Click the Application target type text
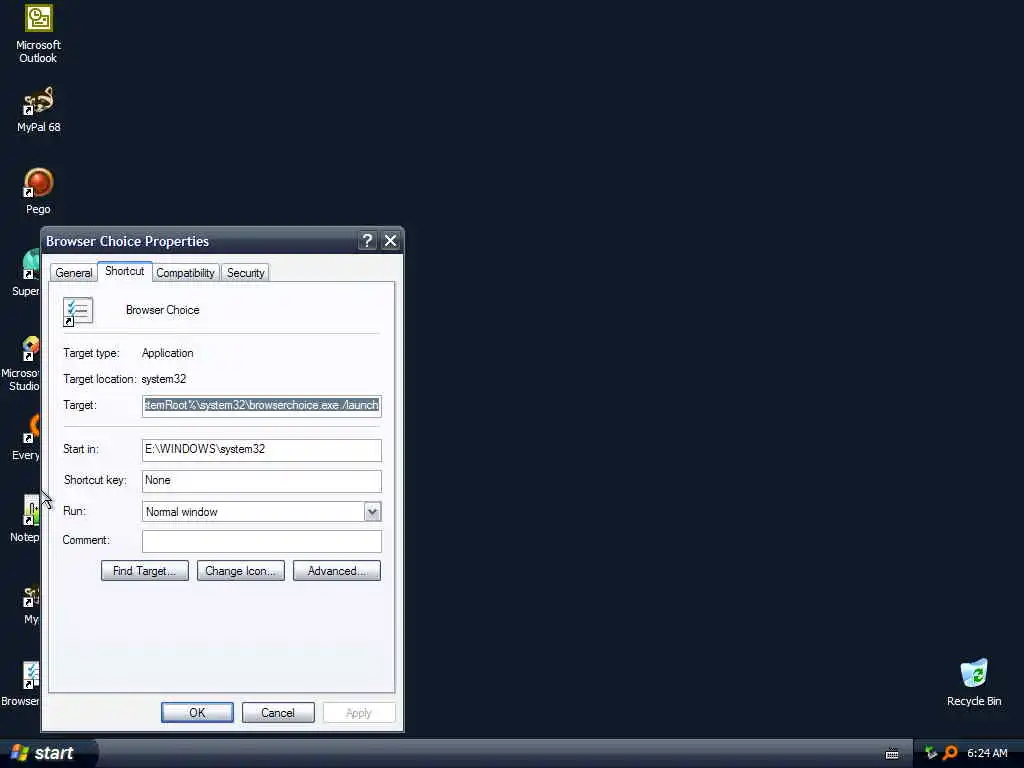The width and height of the screenshot is (1024, 768). (x=167, y=353)
